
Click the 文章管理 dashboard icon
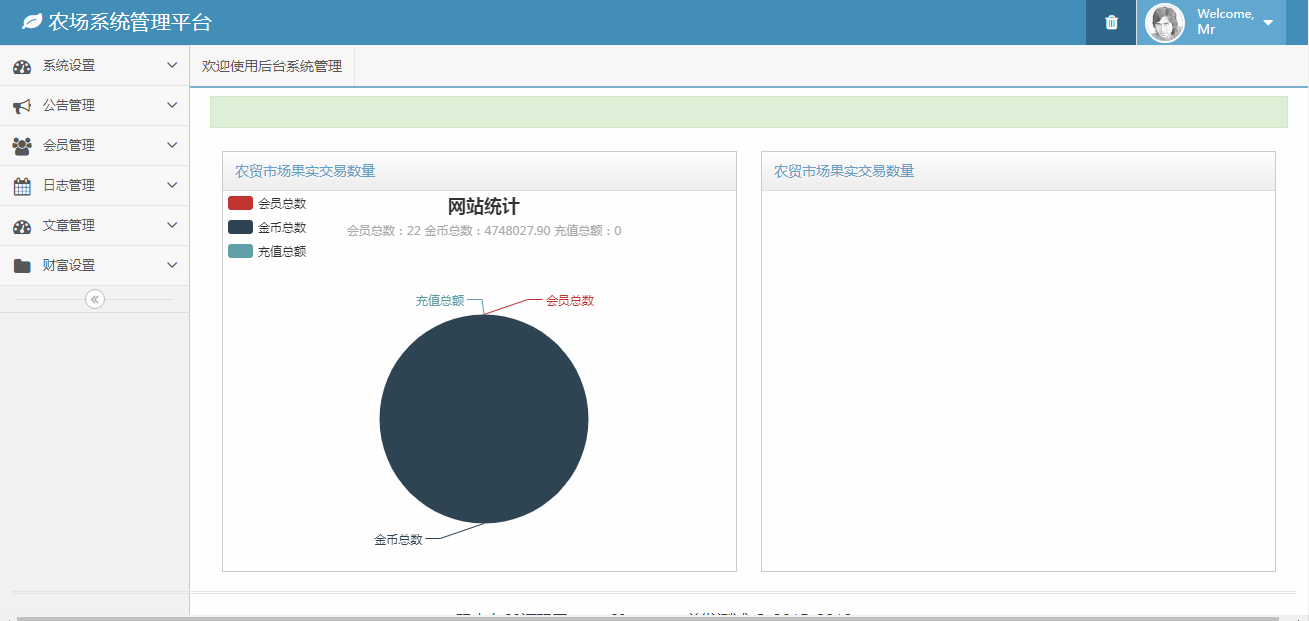[22, 226]
